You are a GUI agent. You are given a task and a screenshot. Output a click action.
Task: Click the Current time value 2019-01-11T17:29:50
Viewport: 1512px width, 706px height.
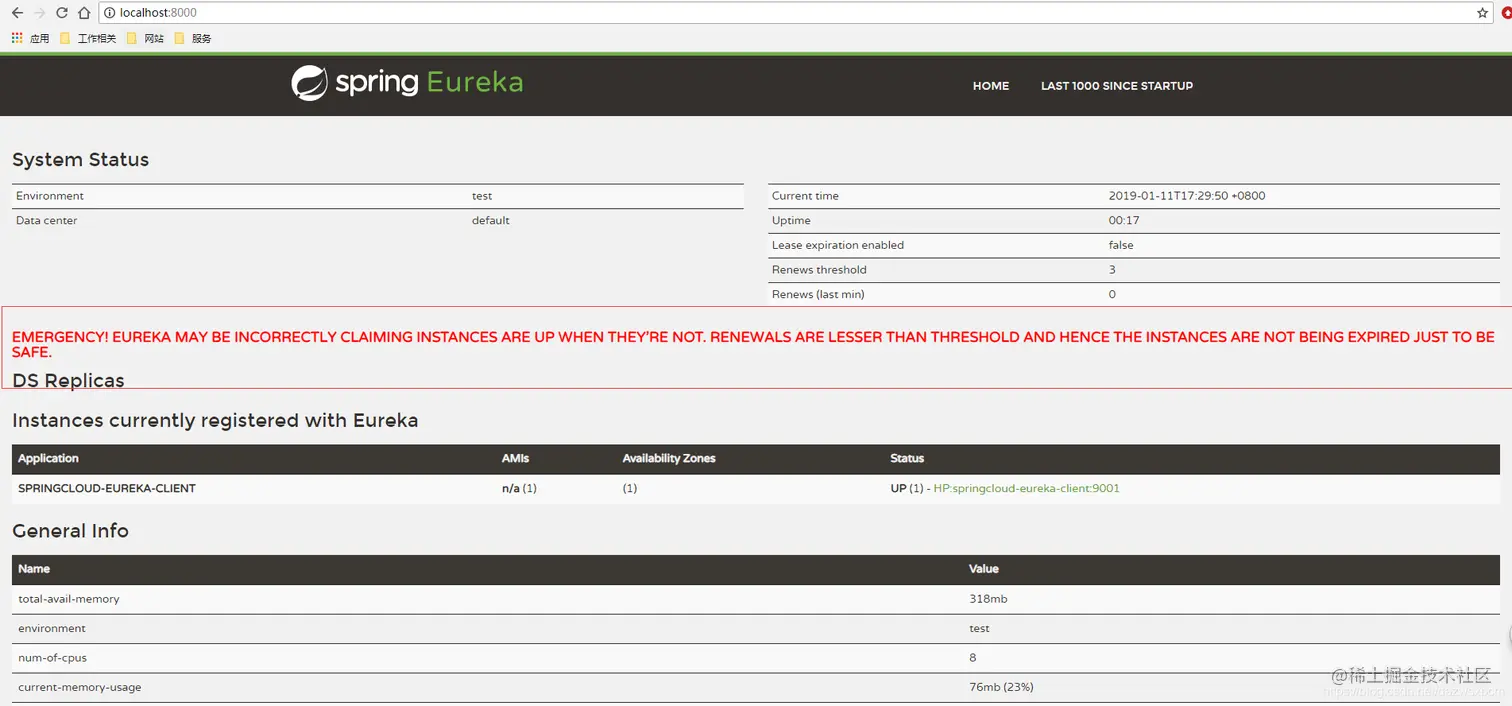pyautogui.click(x=1187, y=196)
